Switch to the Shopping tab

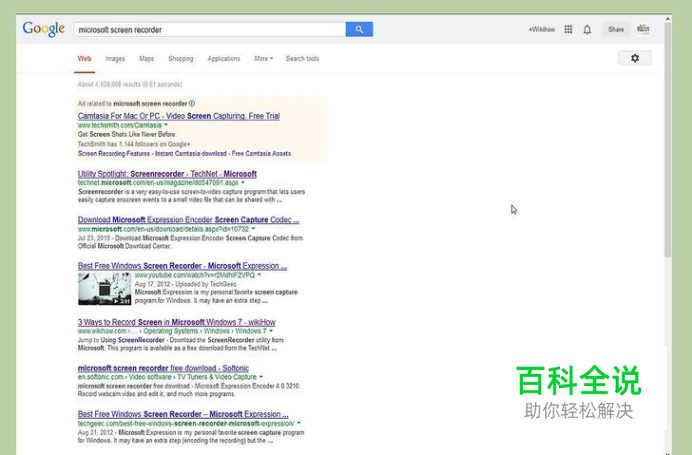(x=181, y=59)
